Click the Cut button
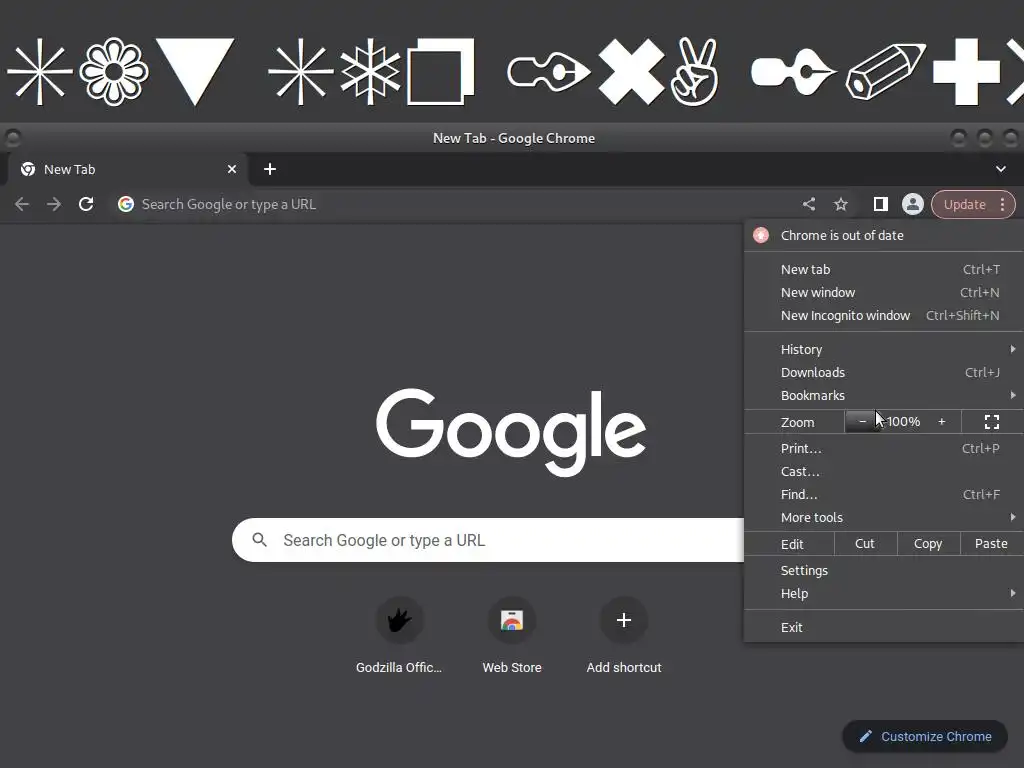The width and height of the screenshot is (1024, 768). coord(865,543)
